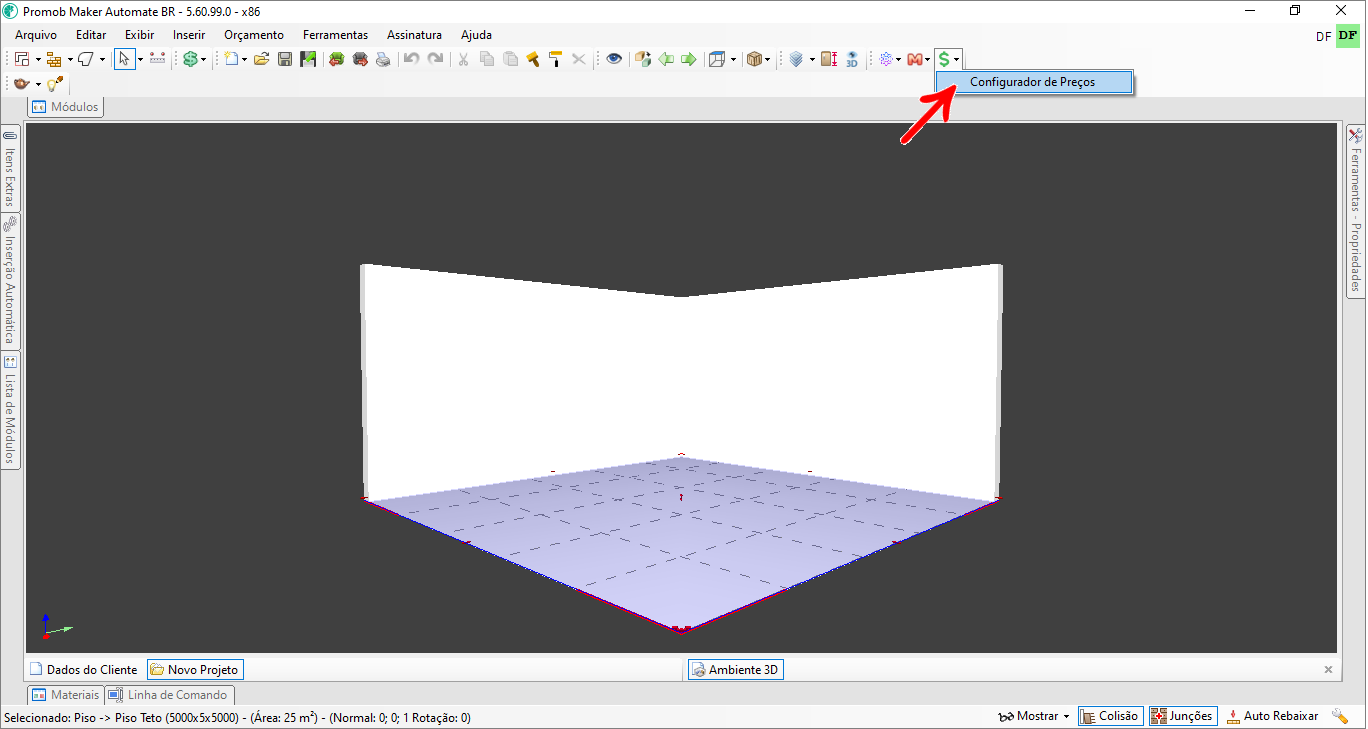Open the Exibir menu

click(140, 34)
